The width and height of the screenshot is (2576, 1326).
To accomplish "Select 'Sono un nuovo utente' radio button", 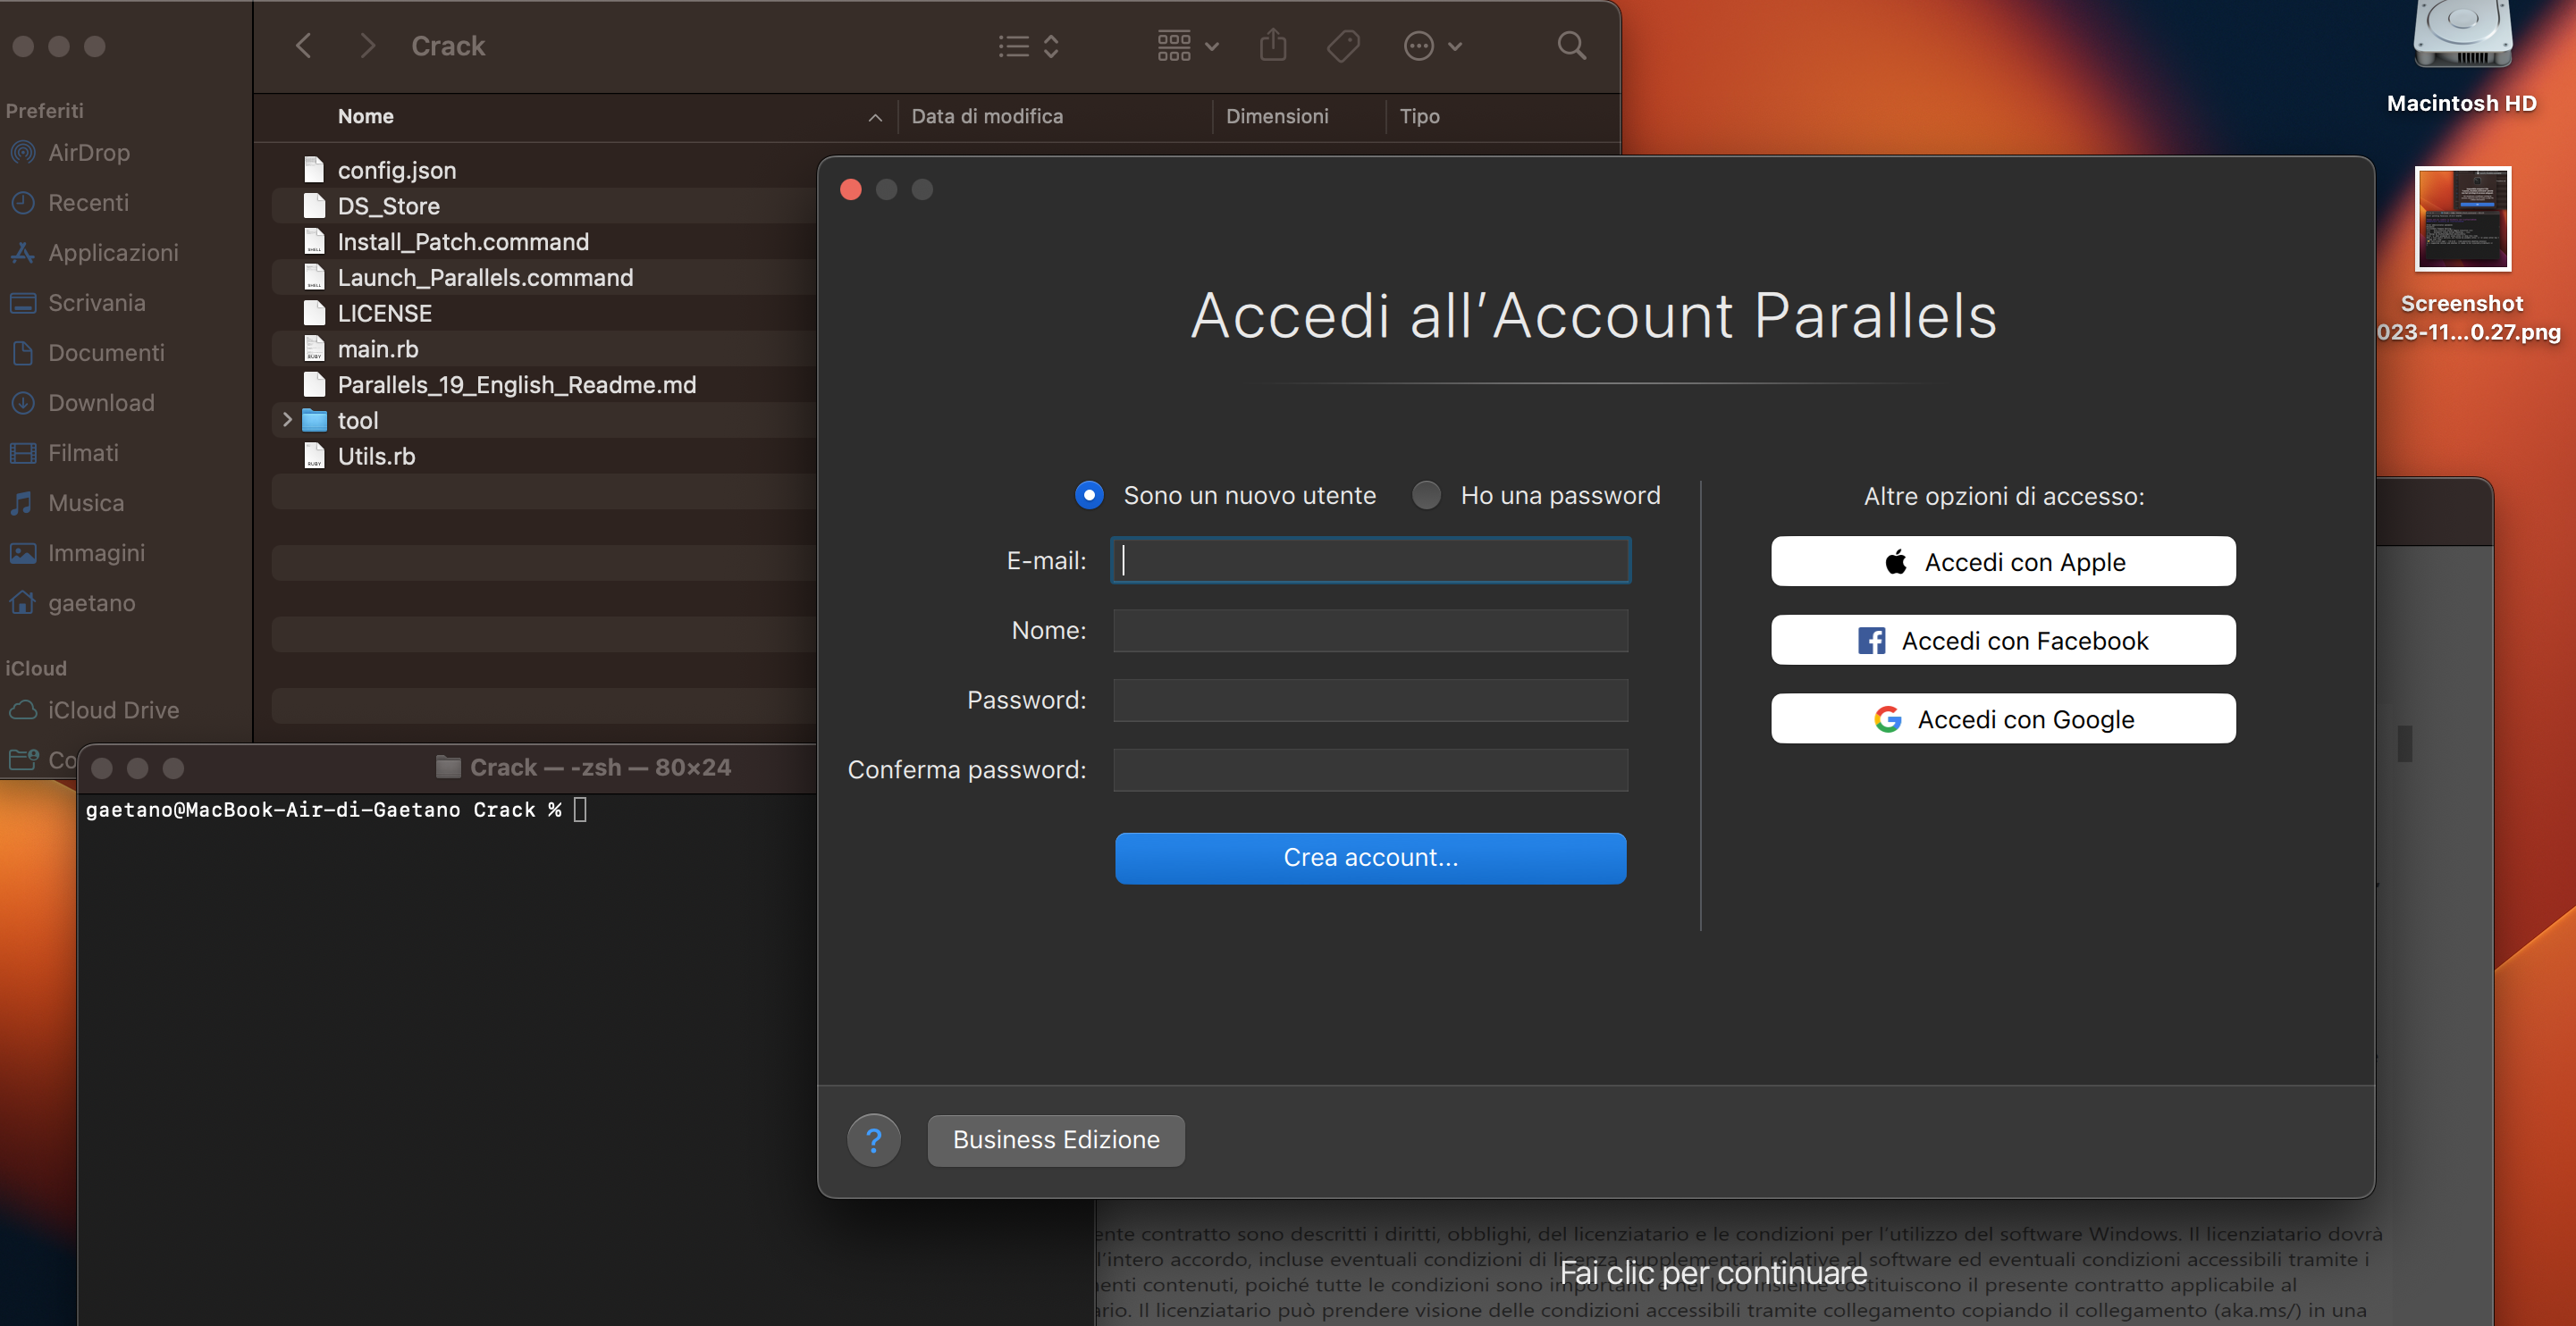I will click(1089, 495).
